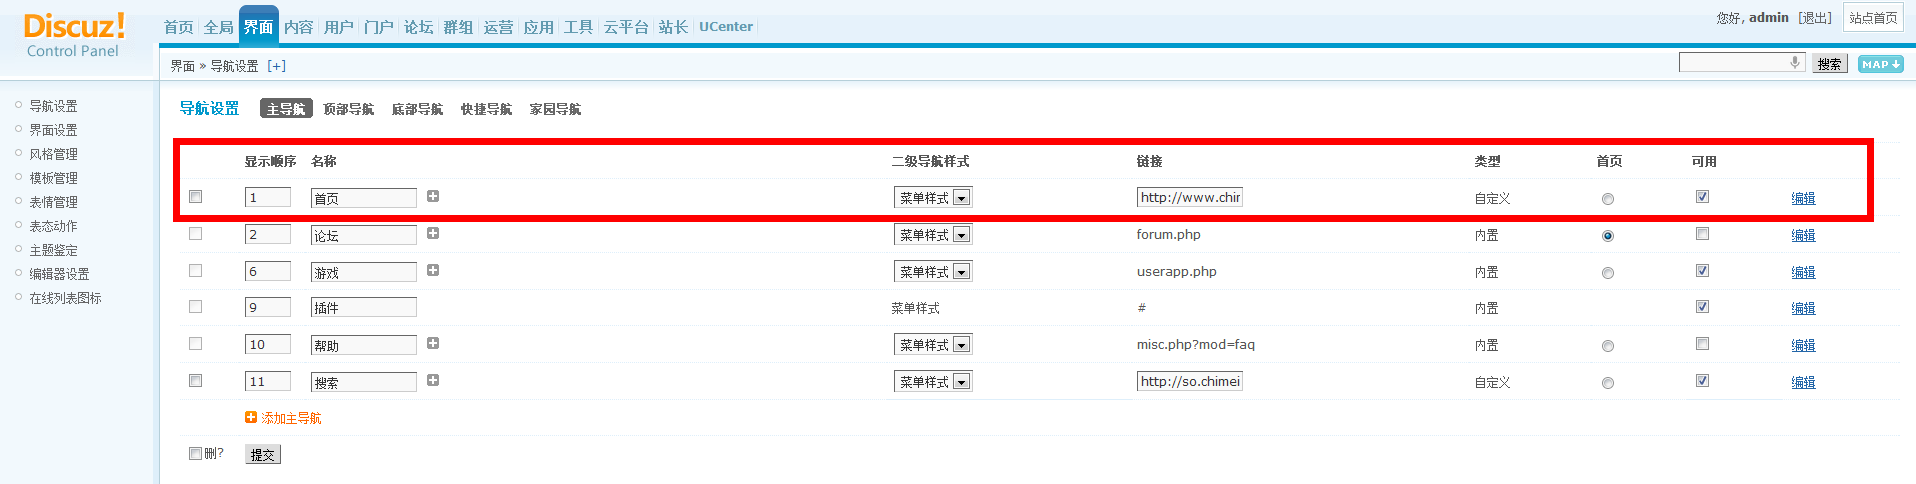1916x484 pixels.
Task: Uncheck 可用 checkbox for 插件 row
Action: 1702,307
